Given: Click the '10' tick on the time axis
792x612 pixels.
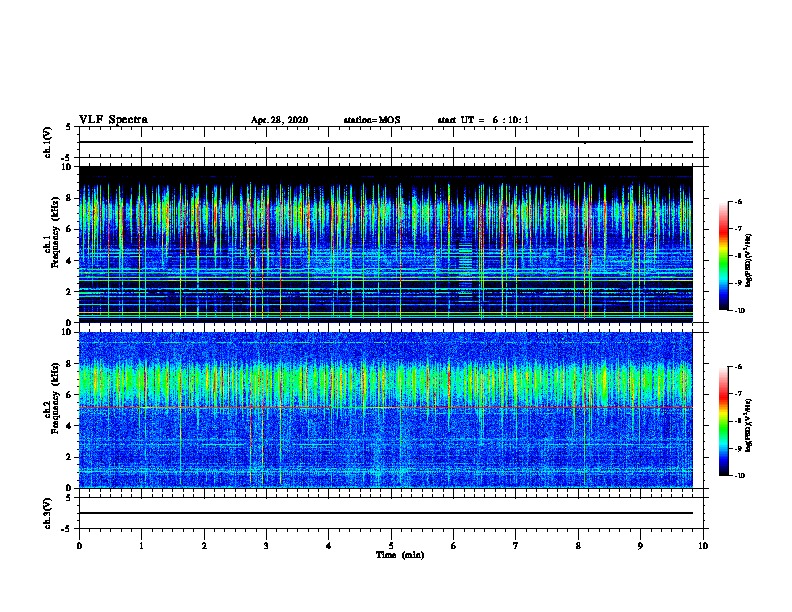Looking at the screenshot, I should pyautogui.click(x=703, y=545).
